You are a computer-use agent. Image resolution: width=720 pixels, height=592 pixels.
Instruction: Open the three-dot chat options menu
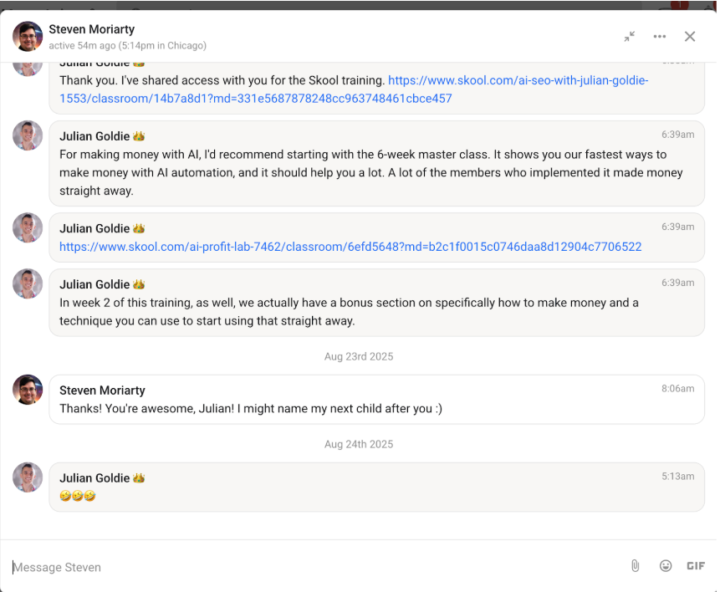[x=659, y=36]
